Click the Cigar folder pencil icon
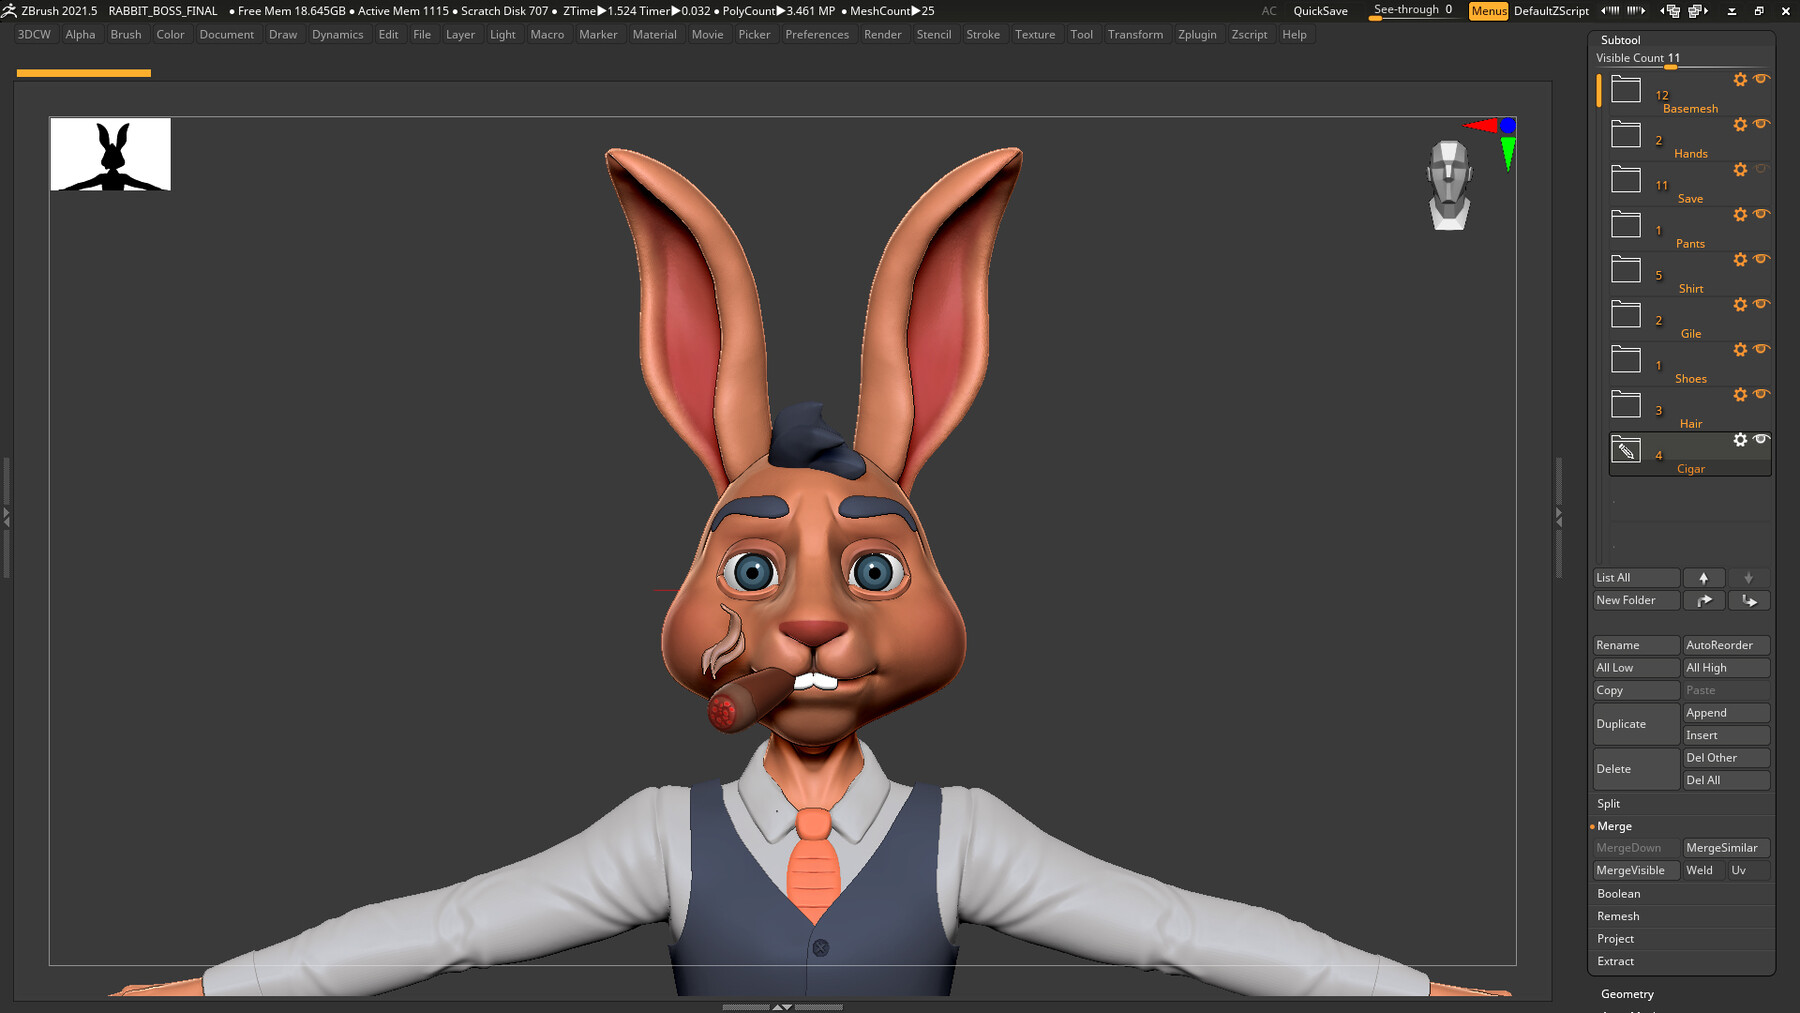The height and width of the screenshot is (1013, 1800). click(x=1626, y=451)
